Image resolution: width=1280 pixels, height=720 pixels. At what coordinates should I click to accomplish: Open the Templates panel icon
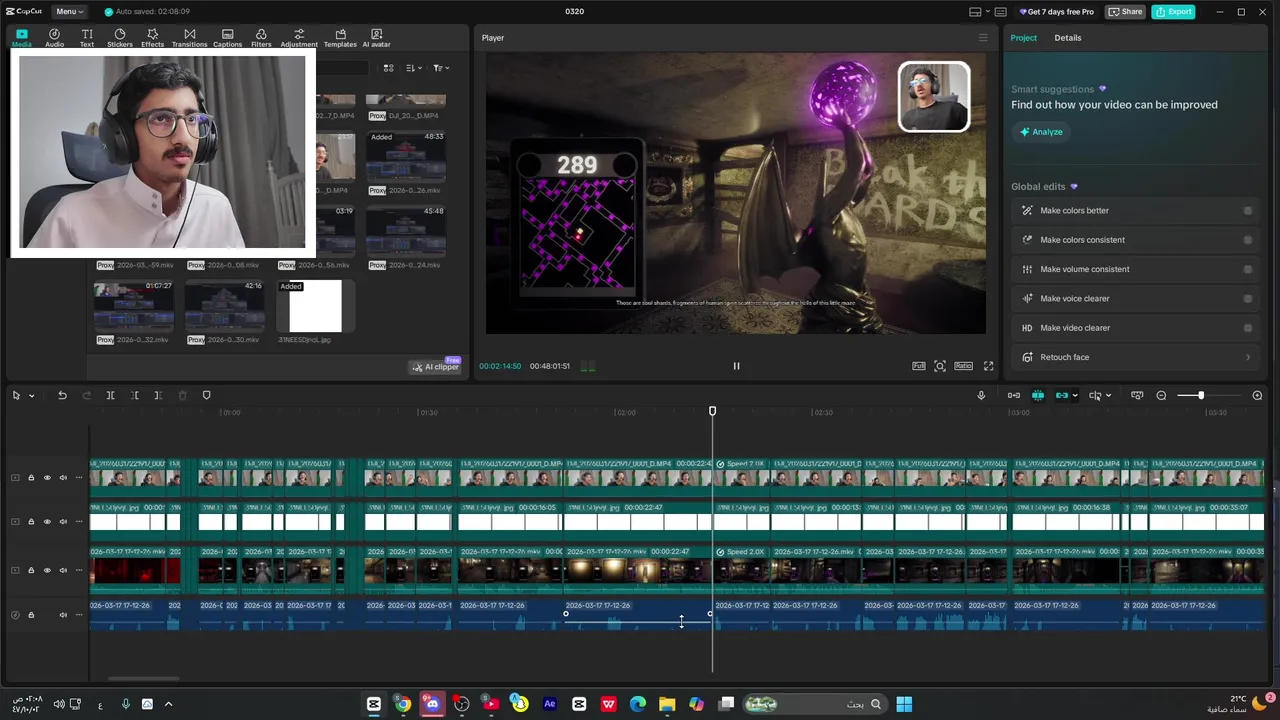pos(340,38)
